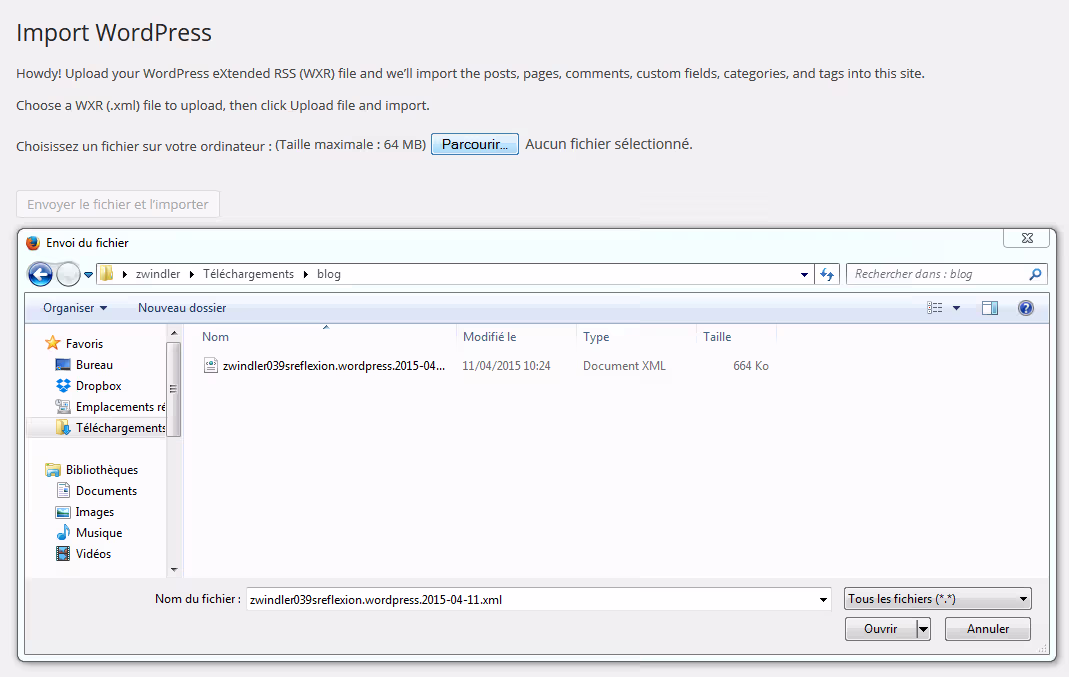Select Dropbox in the Favoris sidebar
This screenshot has height=677, width=1069.
pos(98,386)
